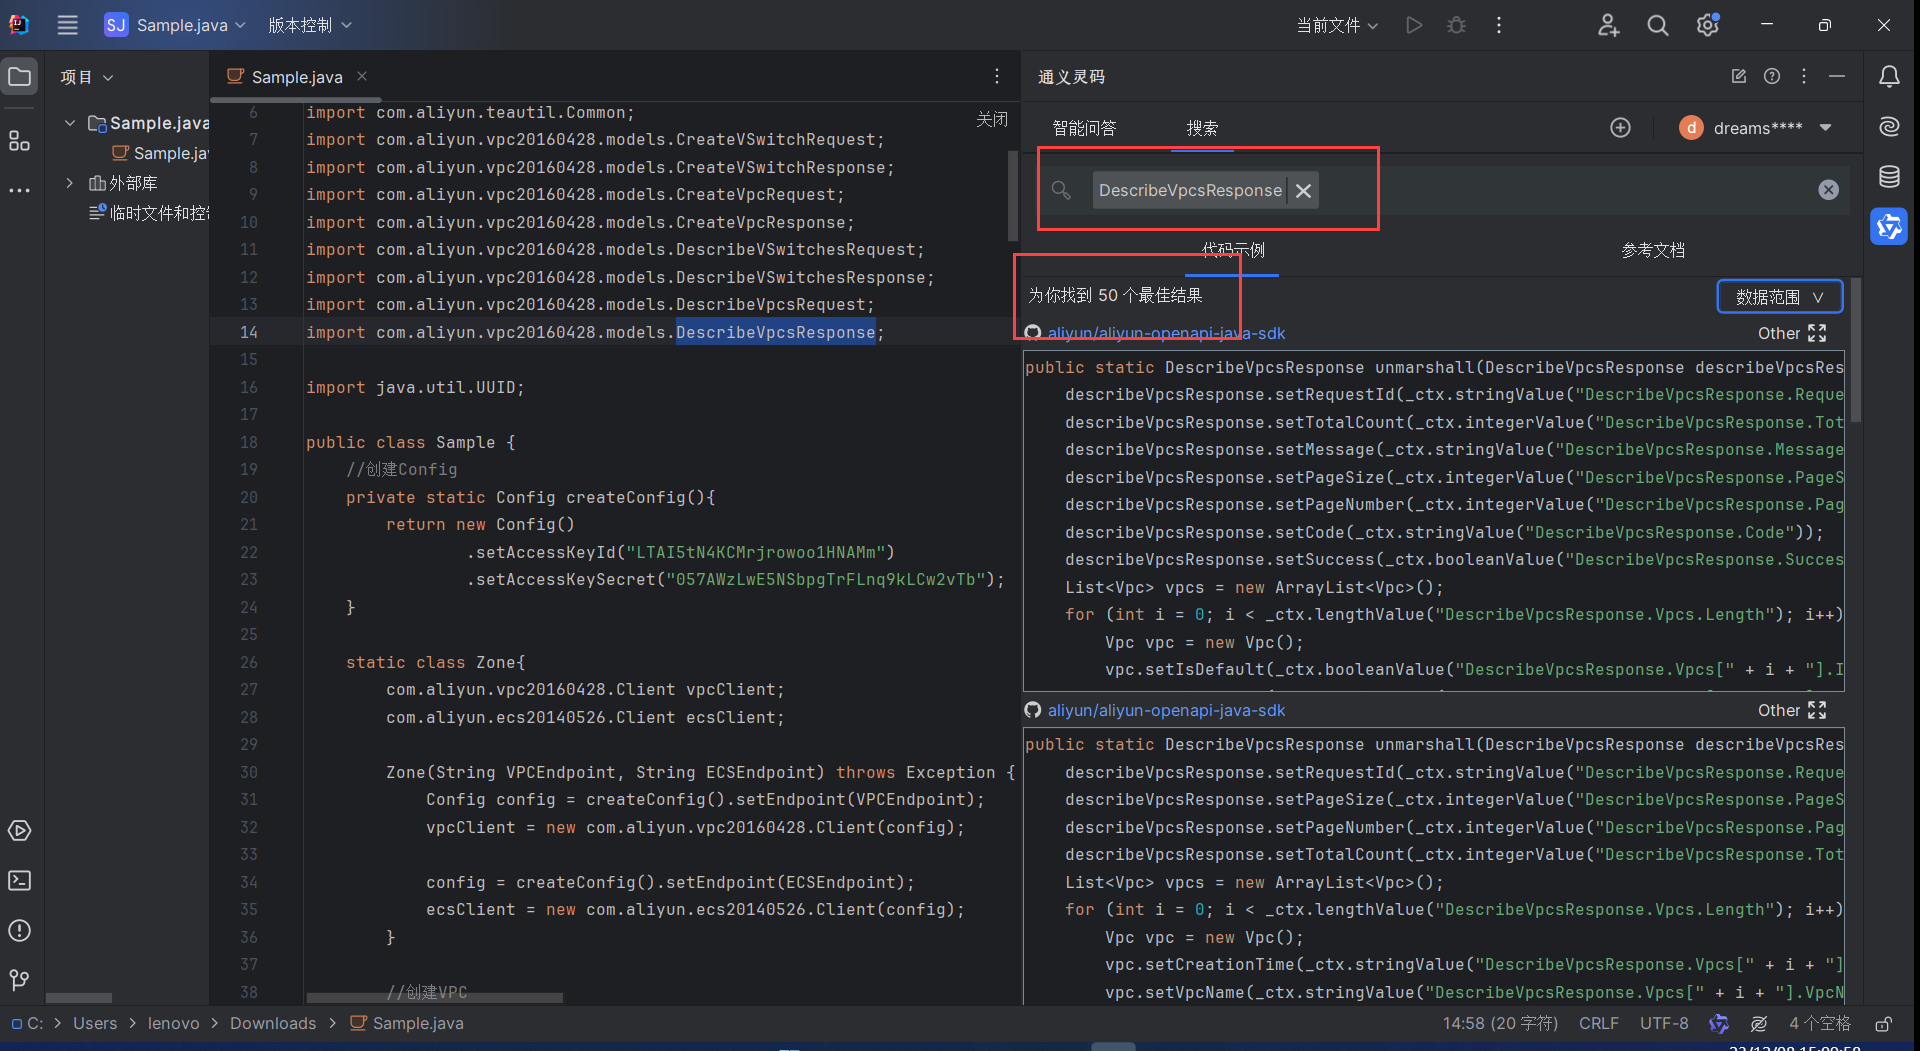Open the Problems tool window
This screenshot has width=1920, height=1051.
click(20, 931)
